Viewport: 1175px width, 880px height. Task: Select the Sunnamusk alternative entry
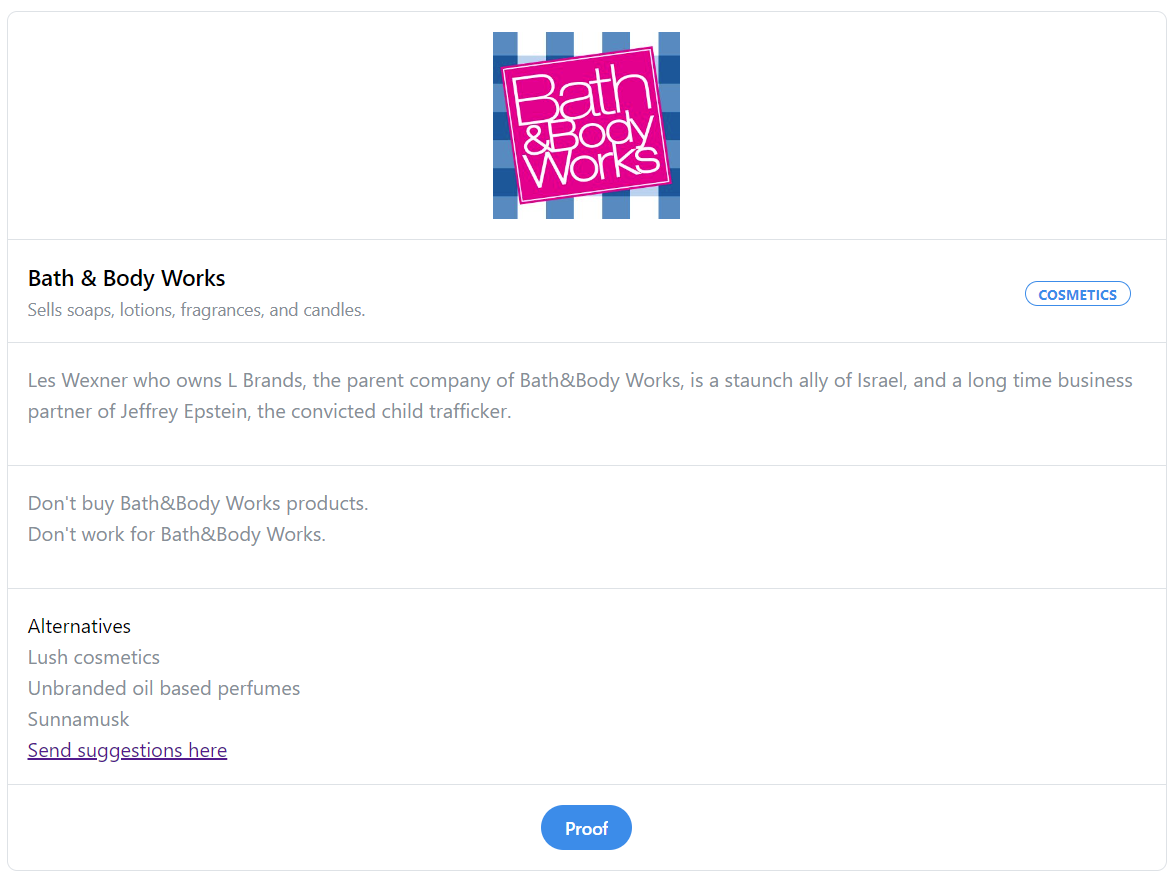point(78,719)
